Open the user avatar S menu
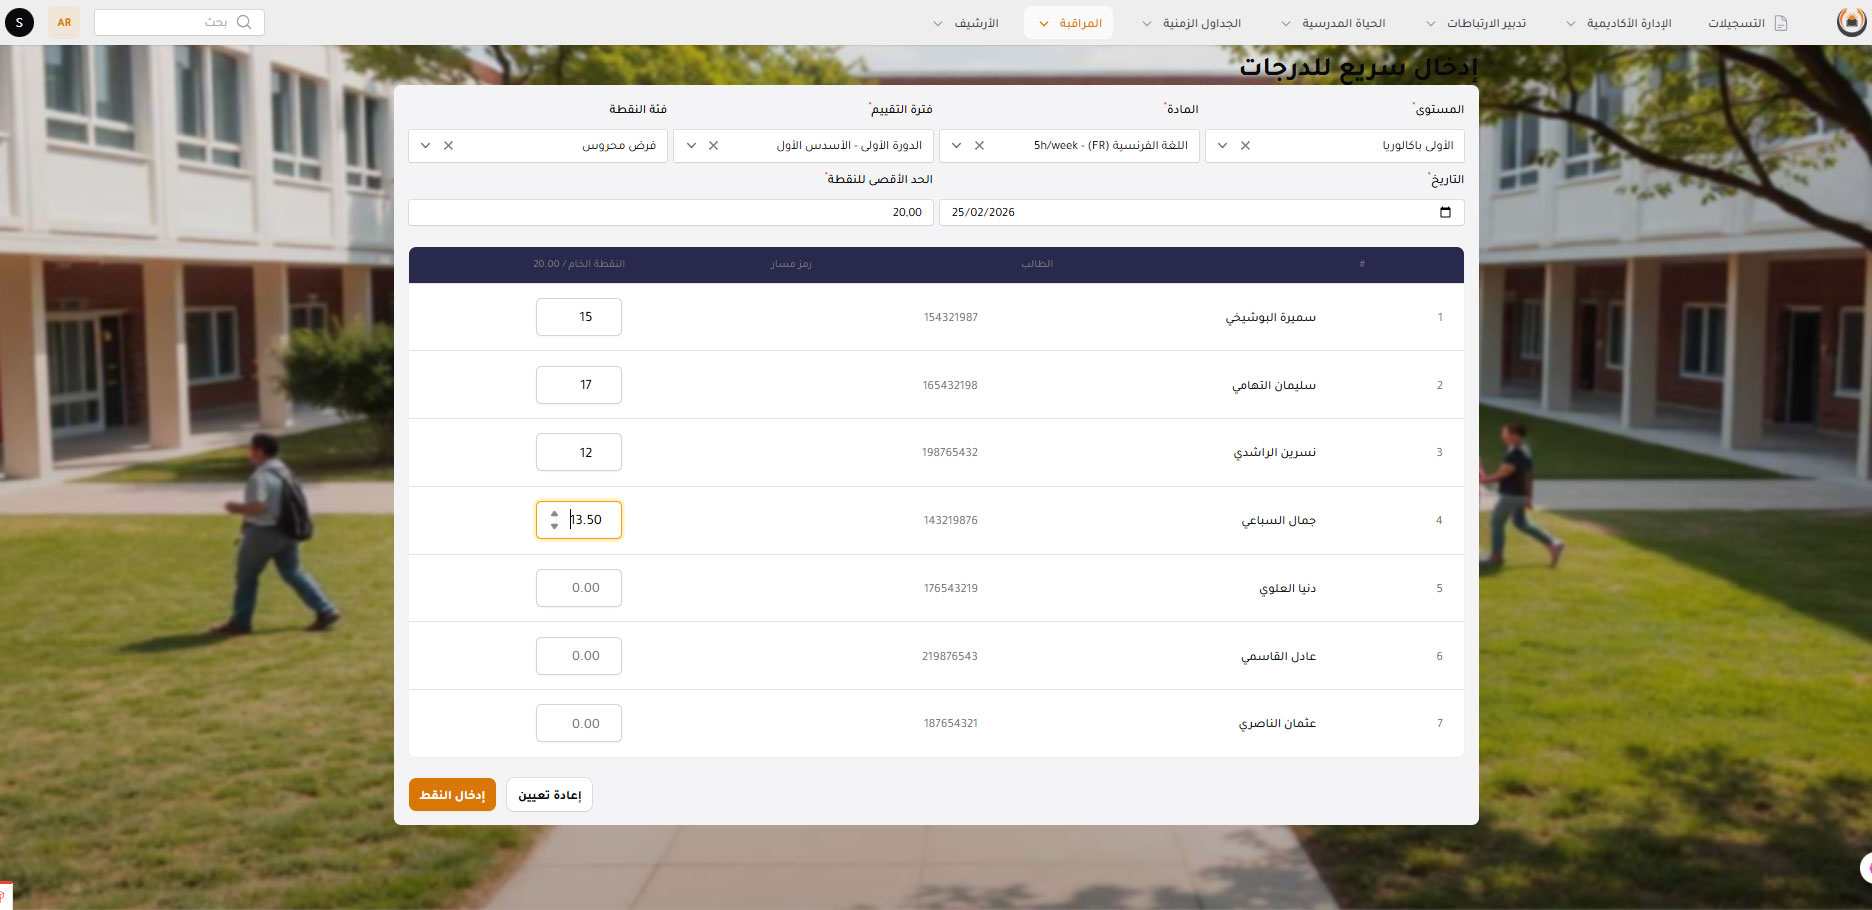This screenshot has width=1872, height=910. coord(19,22)
